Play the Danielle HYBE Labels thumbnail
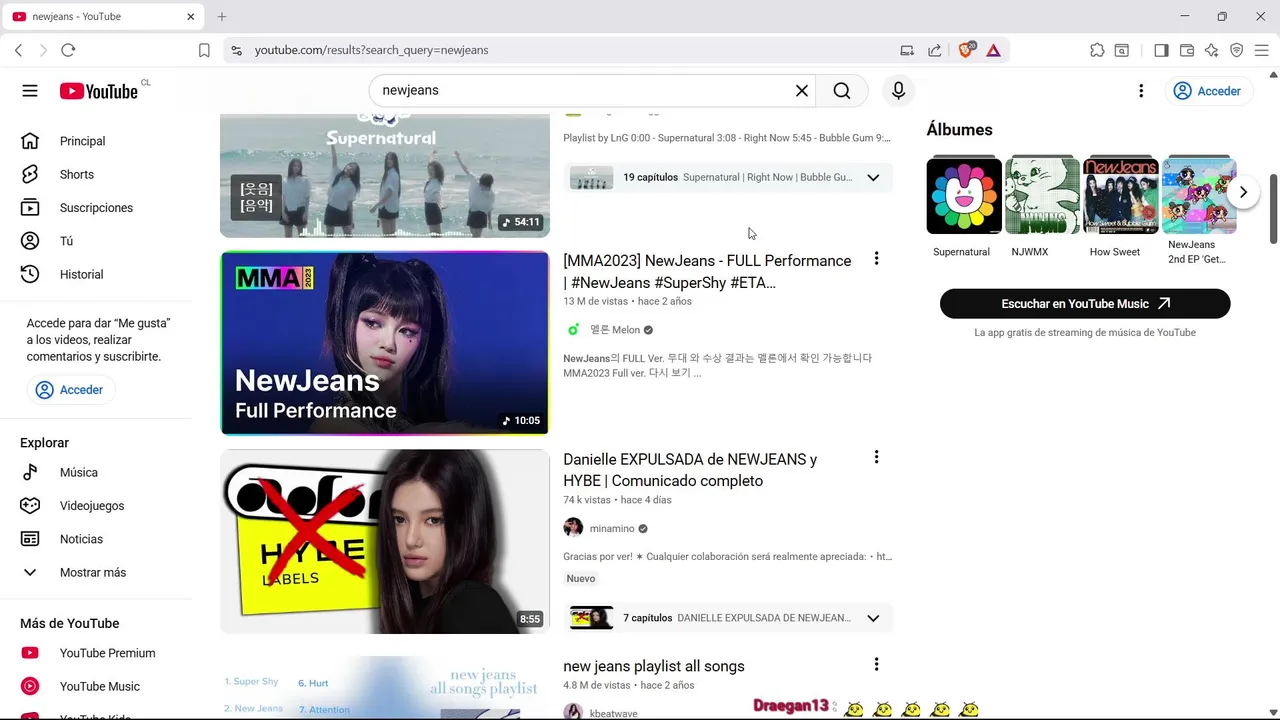 click(x=385, y=541)
